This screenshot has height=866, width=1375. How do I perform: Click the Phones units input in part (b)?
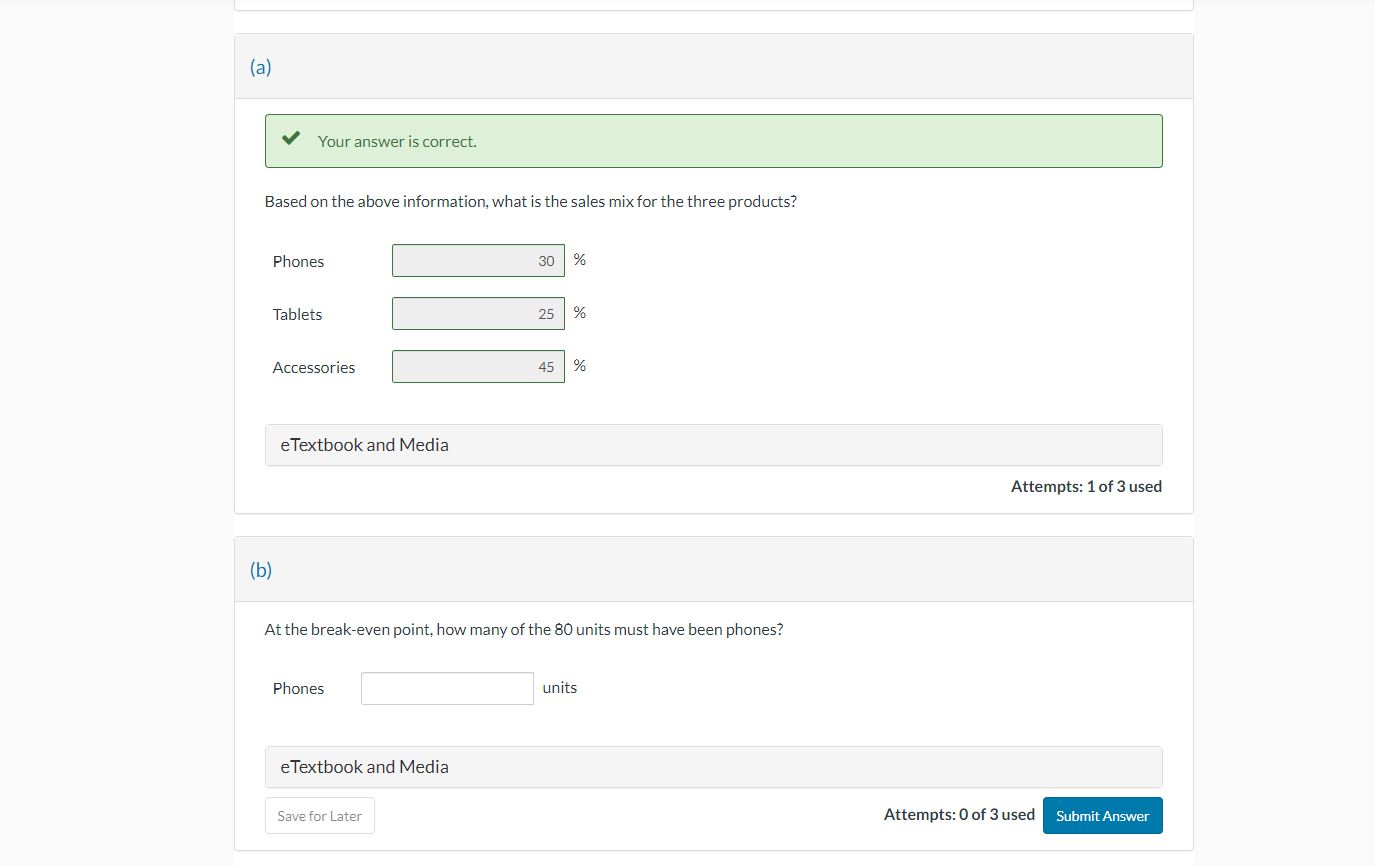click(x=447, y=688)
